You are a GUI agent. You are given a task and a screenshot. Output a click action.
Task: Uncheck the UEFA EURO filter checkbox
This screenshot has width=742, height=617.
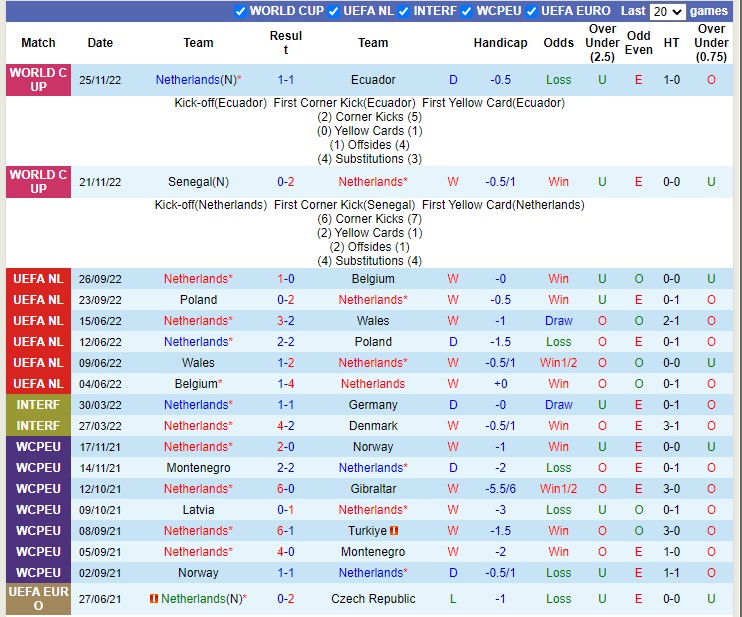click(531, 11)
